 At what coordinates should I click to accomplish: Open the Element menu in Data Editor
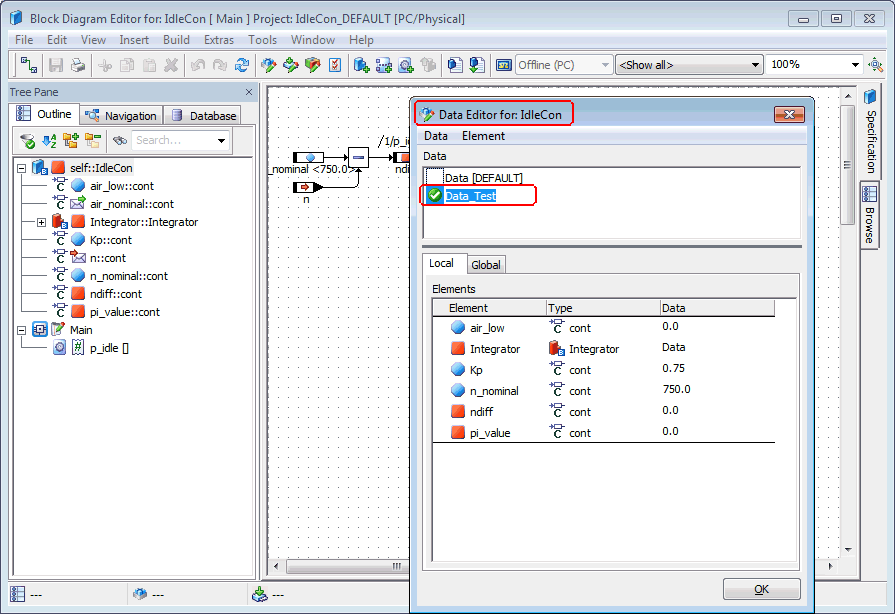(x=483, y=136)
